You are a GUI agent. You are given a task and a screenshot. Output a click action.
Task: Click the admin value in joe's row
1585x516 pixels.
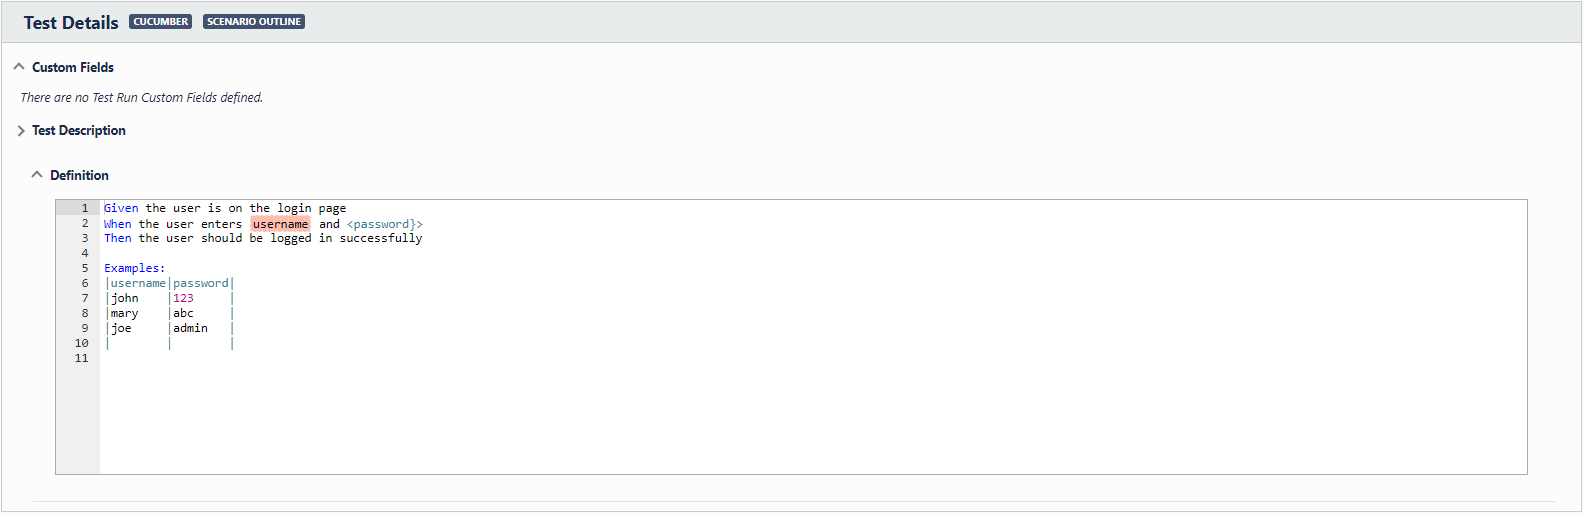pos(191,328)
